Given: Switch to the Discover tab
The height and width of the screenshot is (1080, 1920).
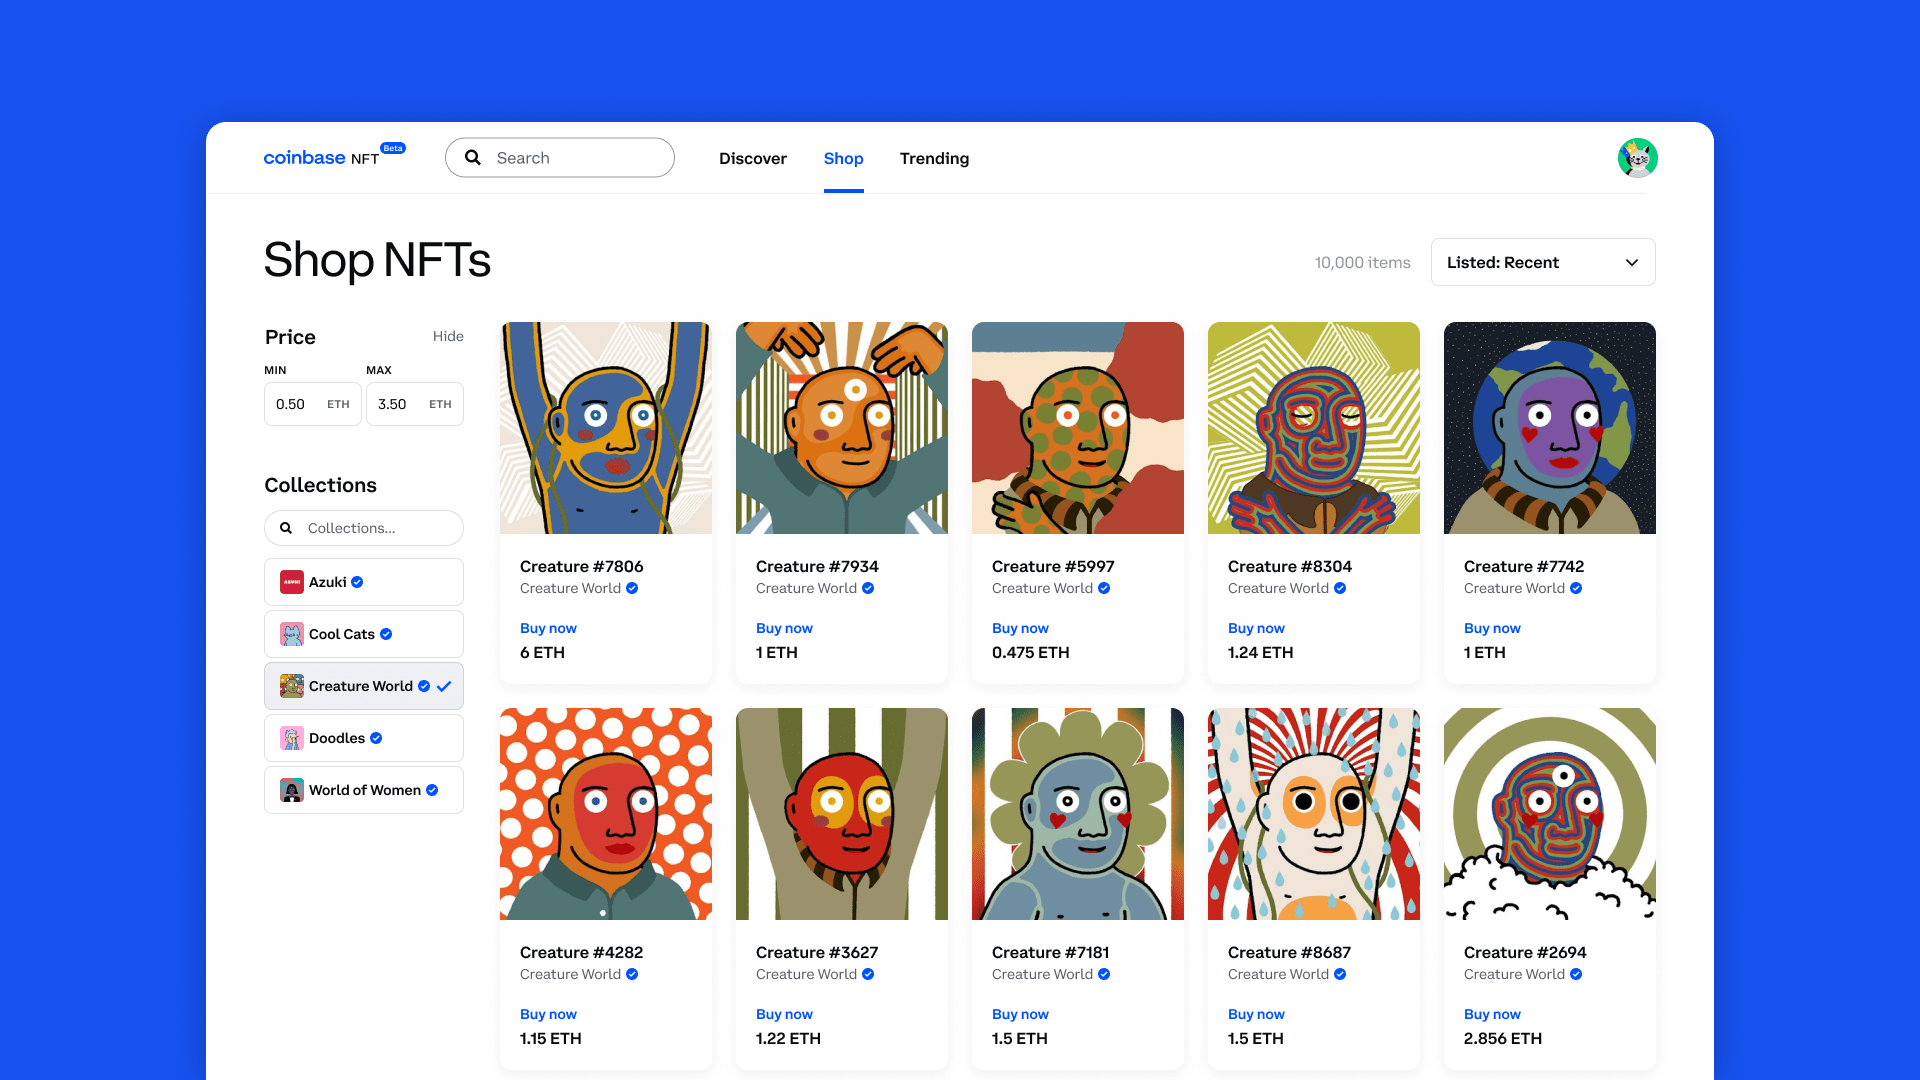Looking at the screenshot, I should [x=752, y=158].
